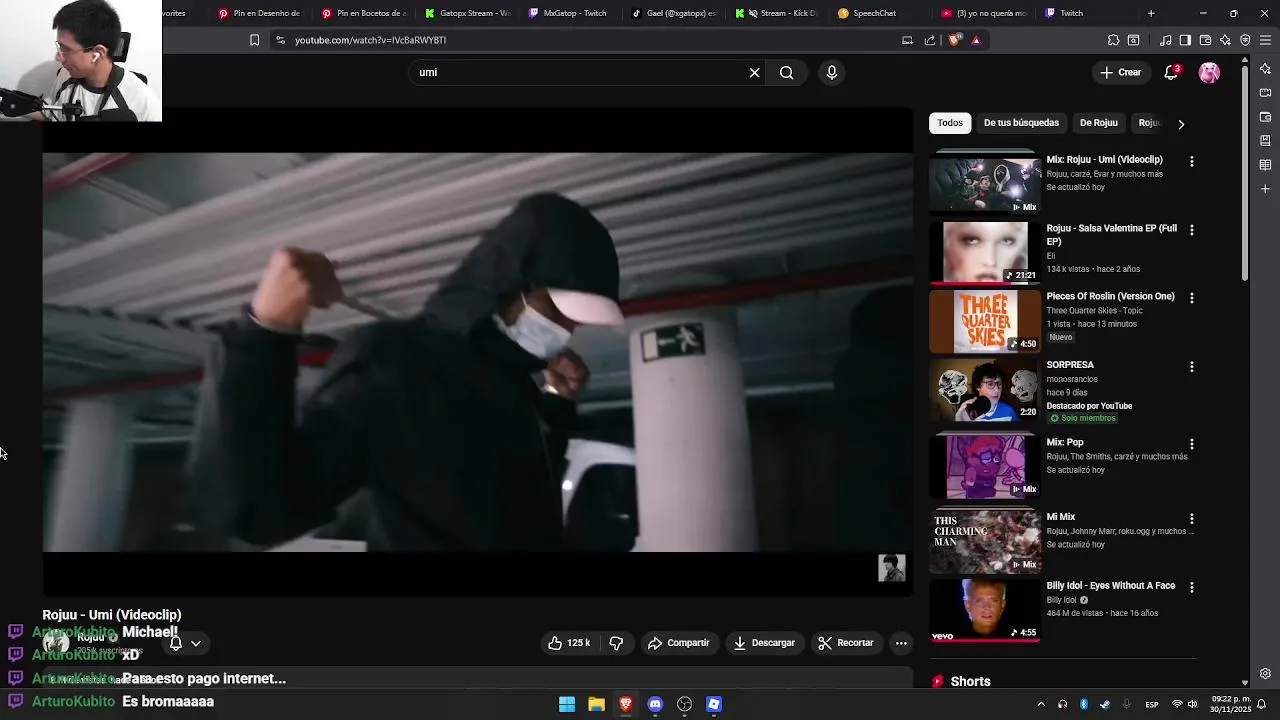Open options for Pieces Of Roslin video

(x=1191, y=298)
